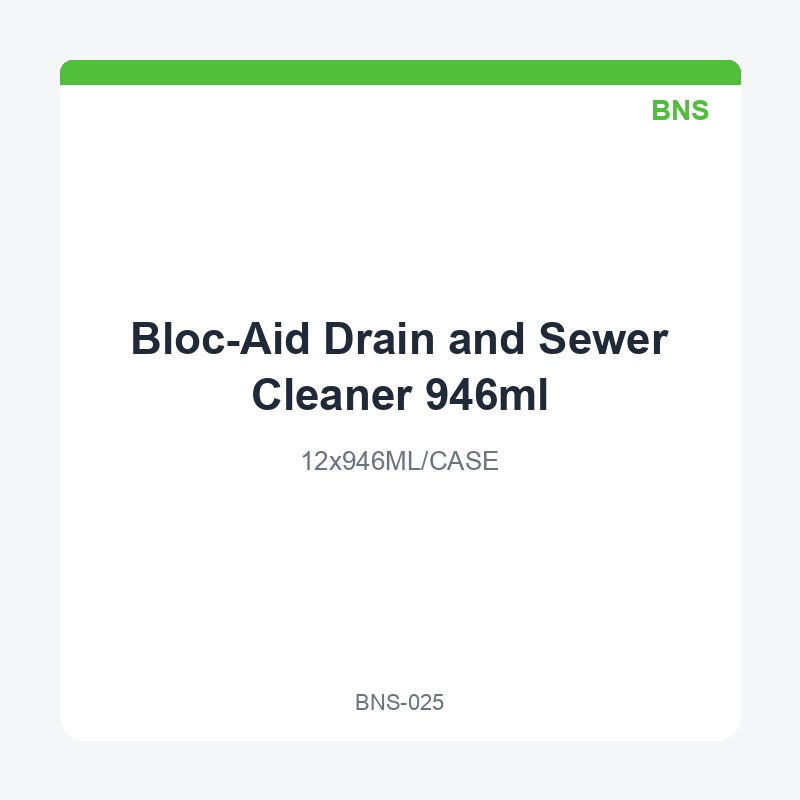Image resolution: width=800 pixels, height=800 pixels.
Task: Select the Bloc-Aid Drain and Sewer title
Action: pyautogui.click(x=399, y=366)
